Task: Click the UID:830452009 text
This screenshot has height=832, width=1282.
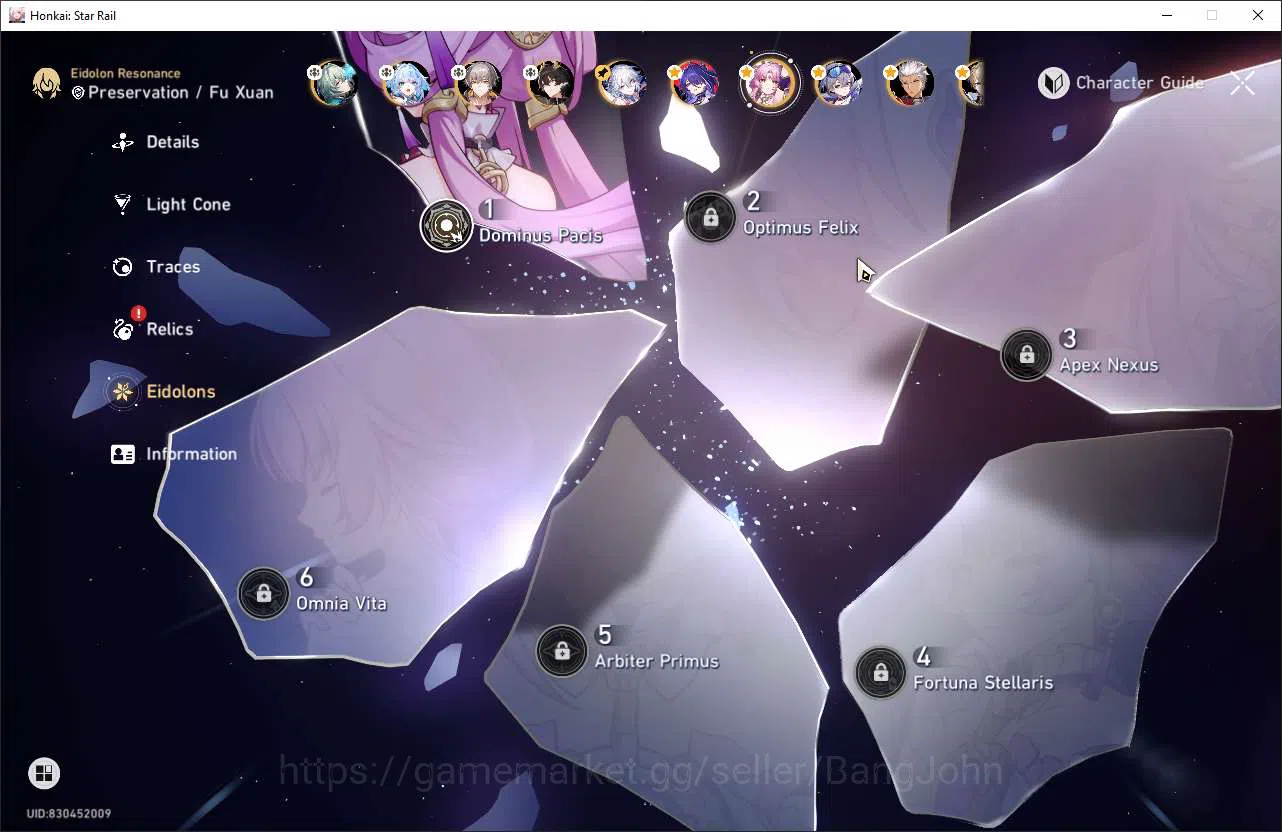Action: click(x=69, y=814)
